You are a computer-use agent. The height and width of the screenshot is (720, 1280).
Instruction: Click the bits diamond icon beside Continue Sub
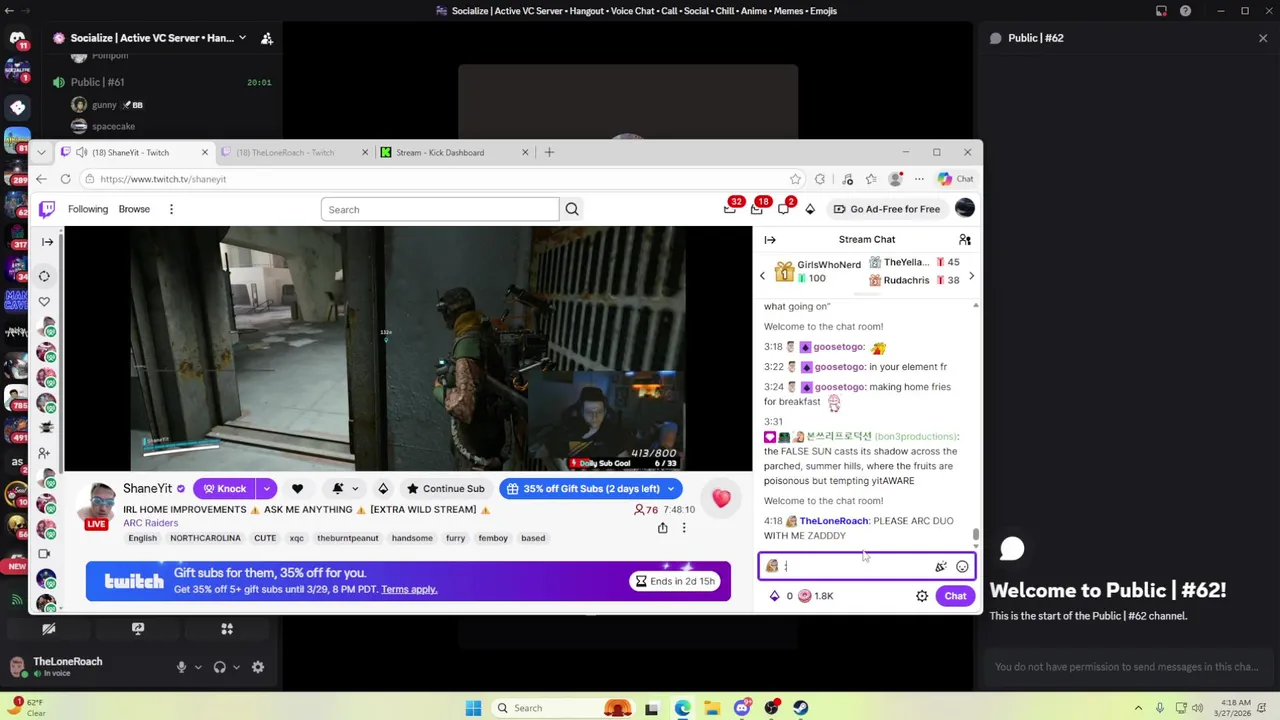pos(383,489)
